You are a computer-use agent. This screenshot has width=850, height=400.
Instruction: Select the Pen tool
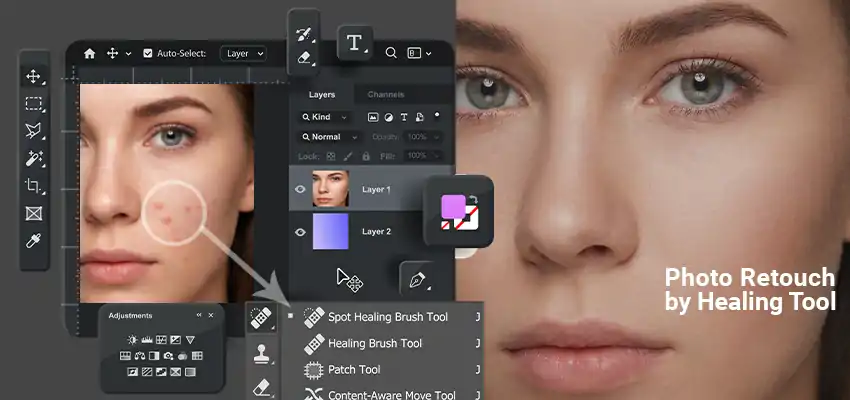pyautogui.click(x=418, y=281)
